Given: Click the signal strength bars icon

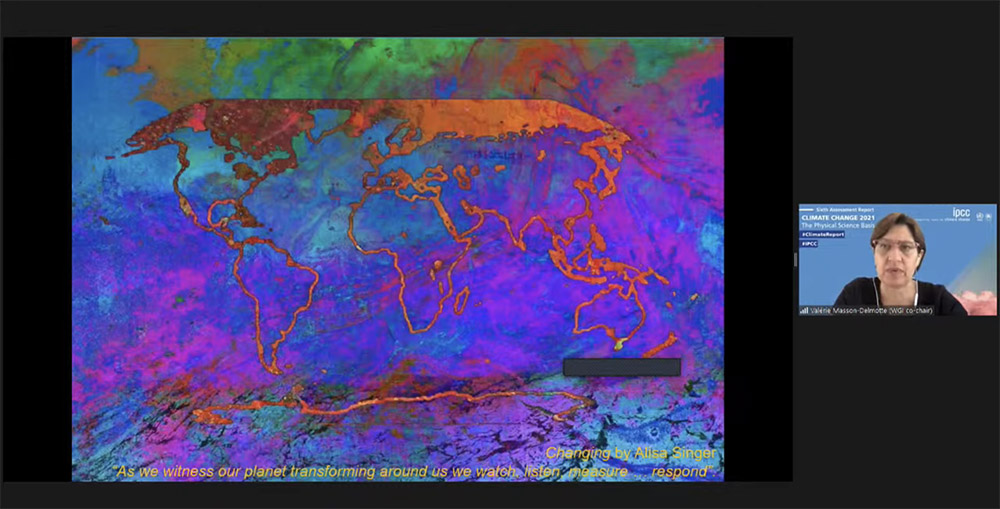Looking at the screenshot, I should (x=804, y=311).
